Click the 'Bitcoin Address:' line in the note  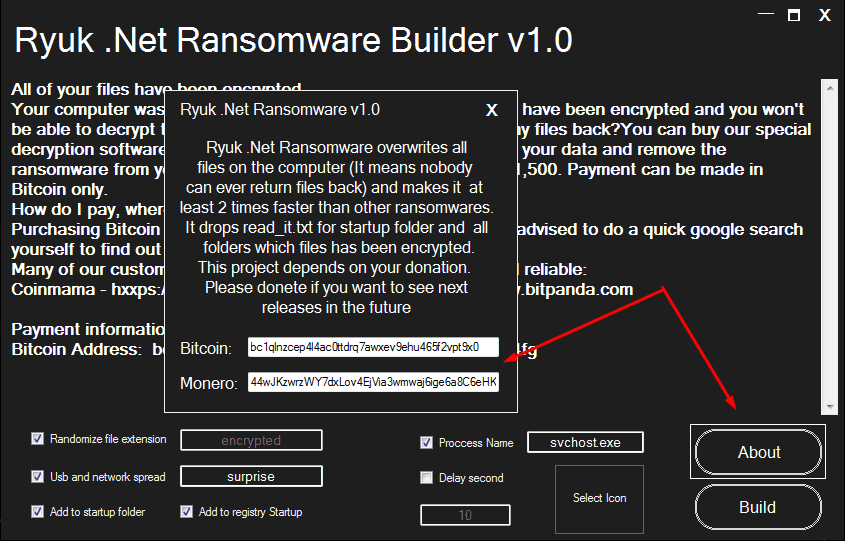[76, 350]
